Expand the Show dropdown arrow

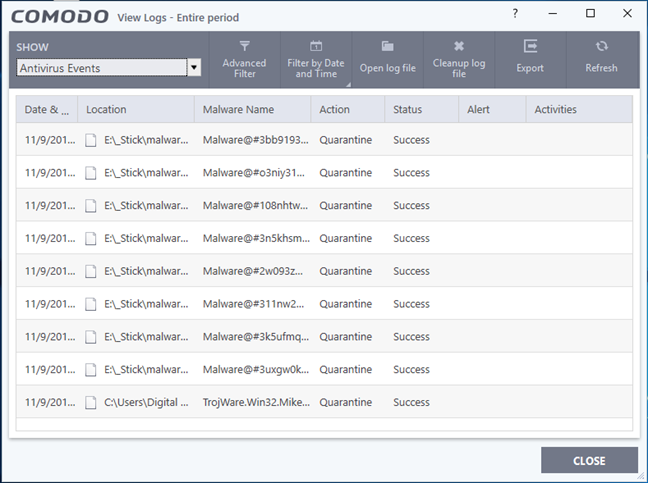(194, 67)
